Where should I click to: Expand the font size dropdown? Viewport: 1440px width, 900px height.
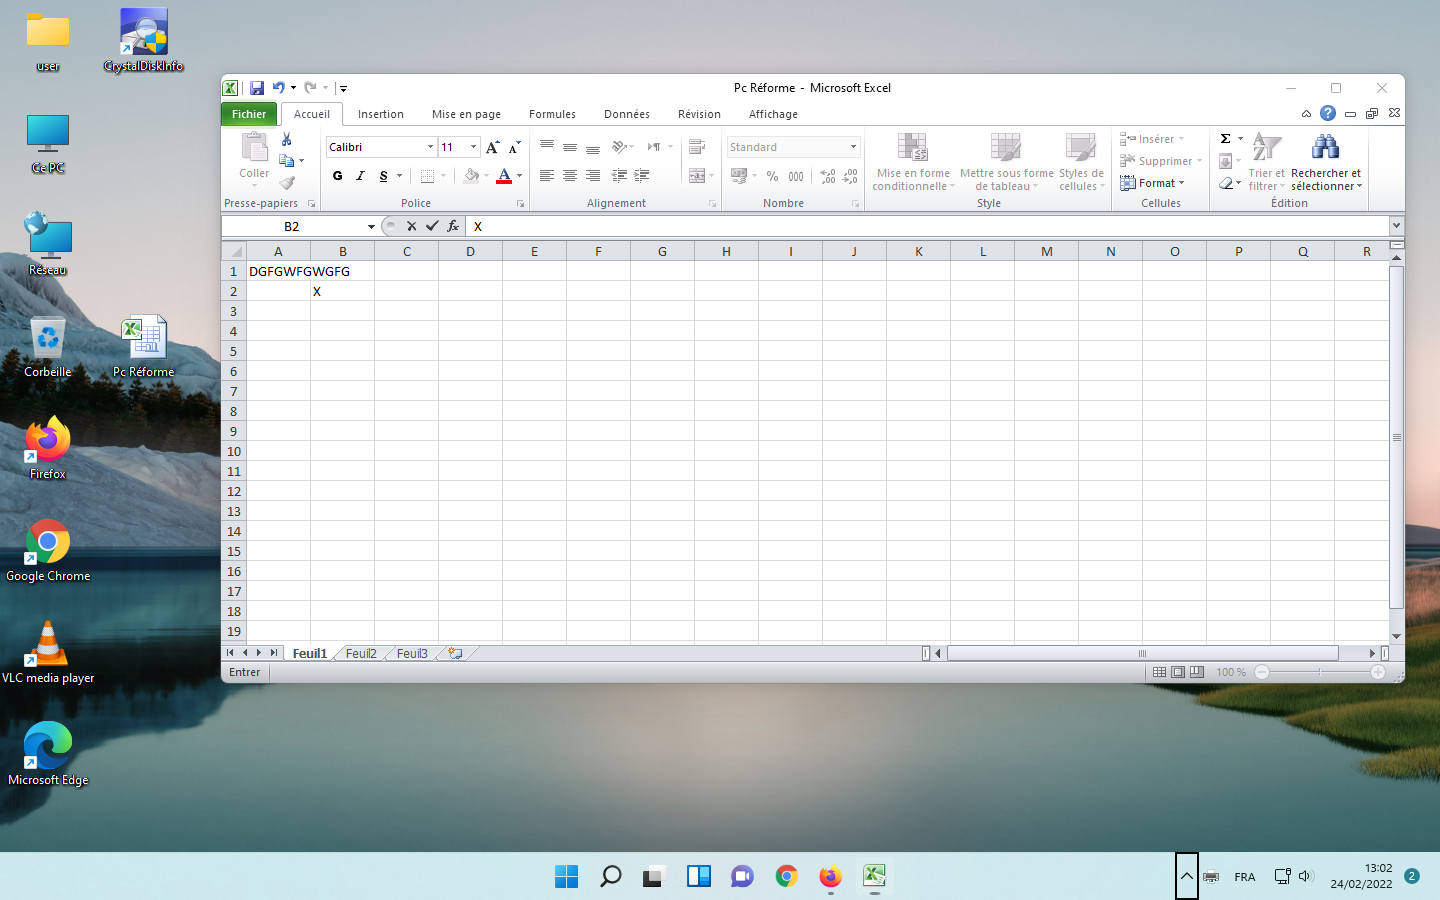[x=473, y=147]
